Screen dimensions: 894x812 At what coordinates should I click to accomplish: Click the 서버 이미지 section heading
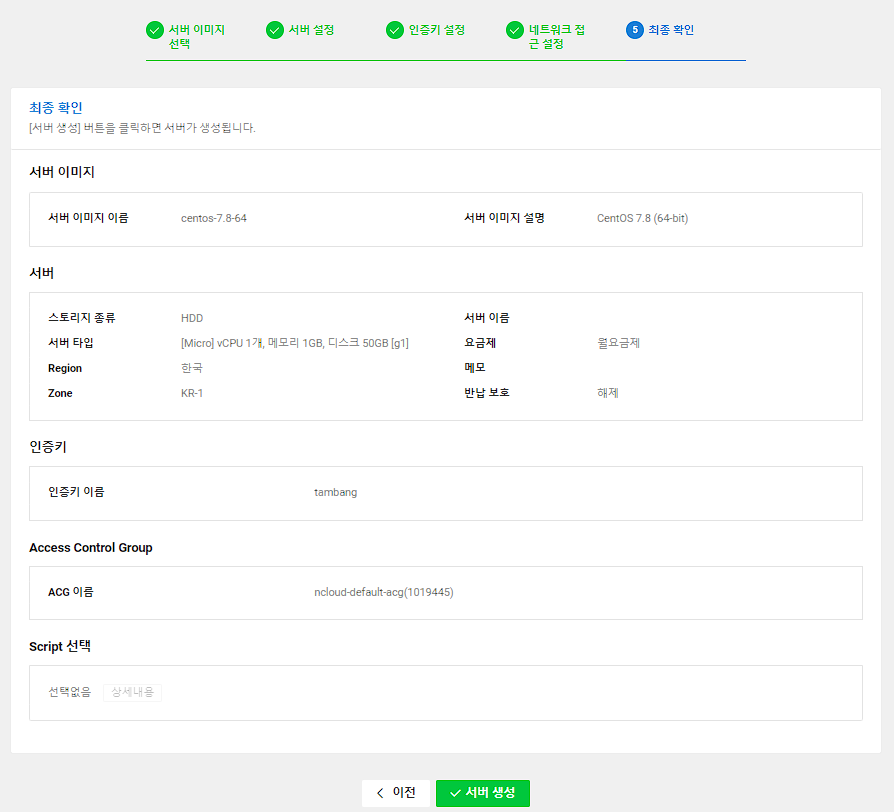62,172
